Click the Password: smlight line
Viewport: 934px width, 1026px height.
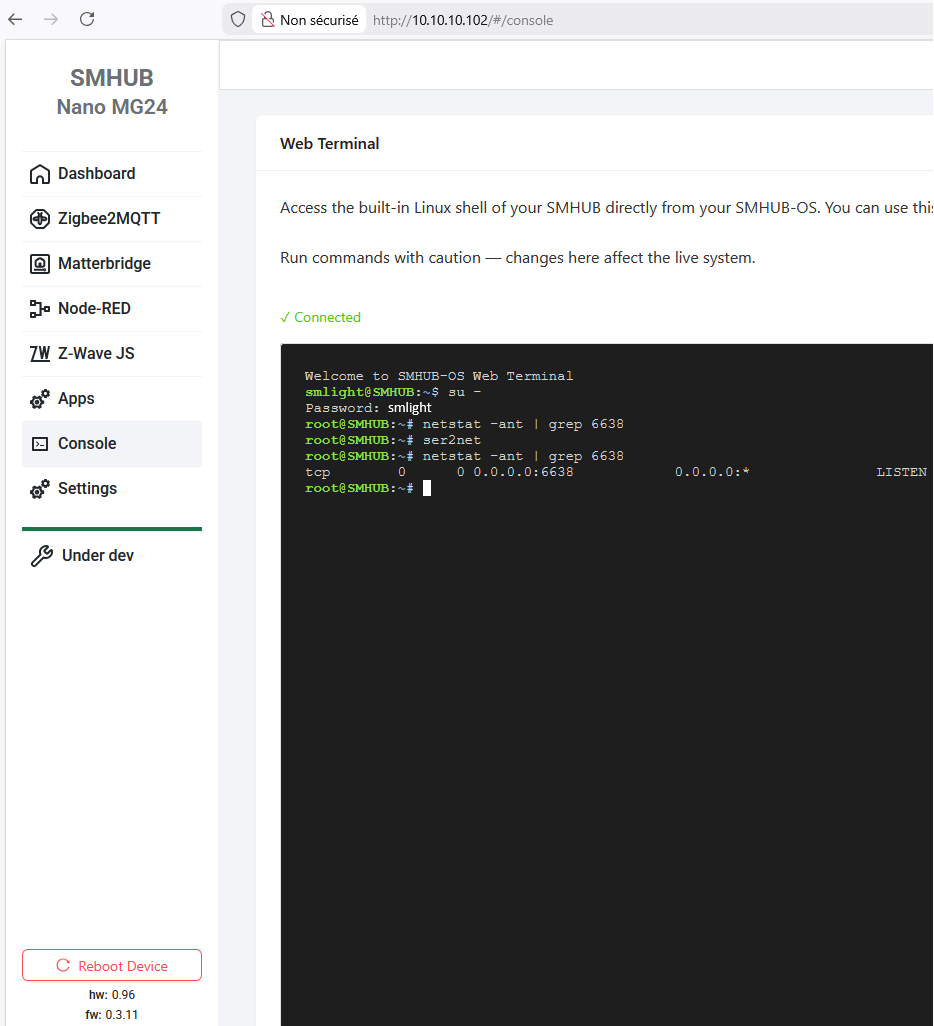point(368,408)
